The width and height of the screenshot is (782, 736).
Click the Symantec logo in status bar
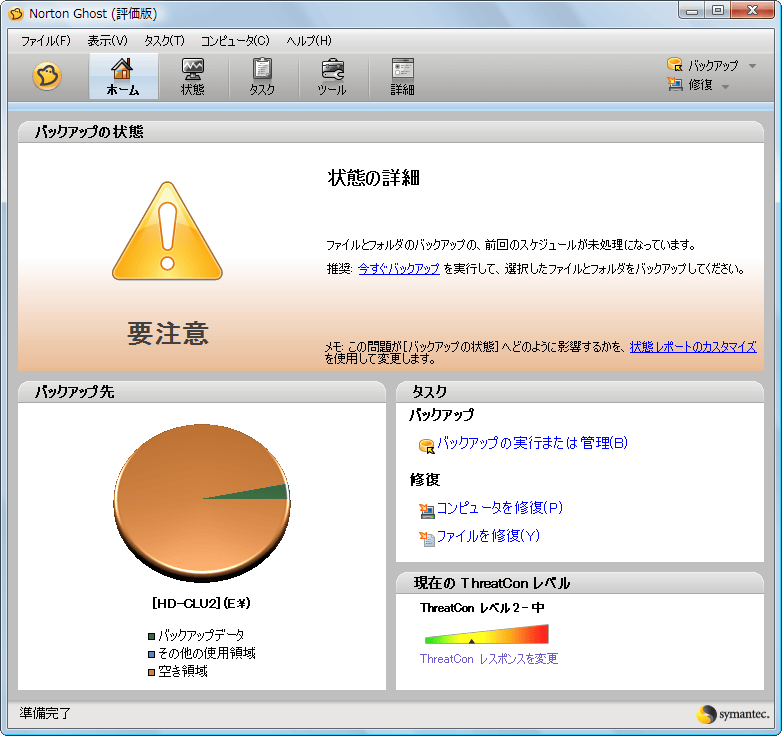(733, 714)
